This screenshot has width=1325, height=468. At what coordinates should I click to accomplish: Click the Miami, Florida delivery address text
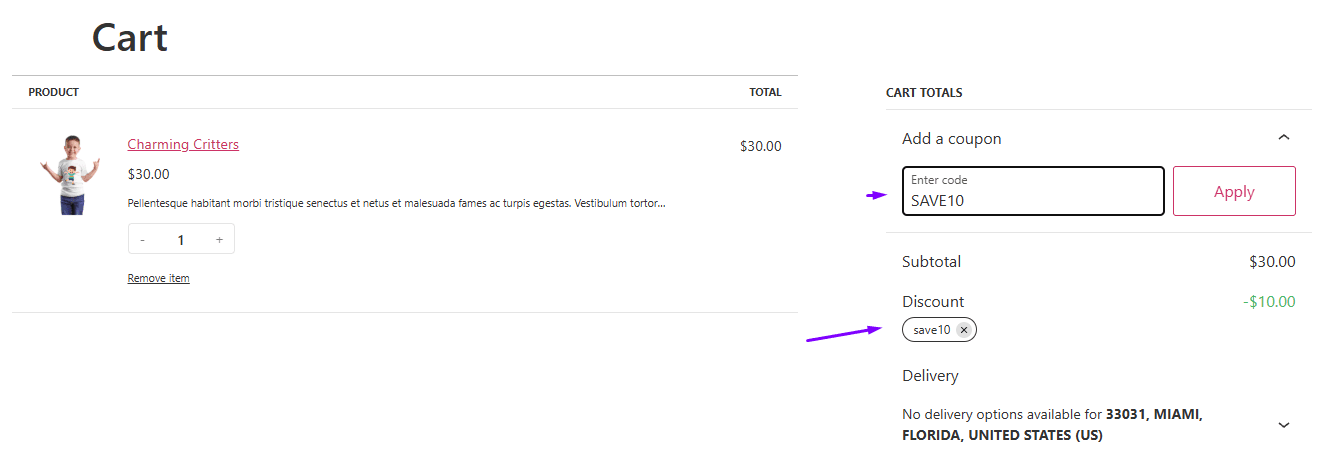point(1053,425)
